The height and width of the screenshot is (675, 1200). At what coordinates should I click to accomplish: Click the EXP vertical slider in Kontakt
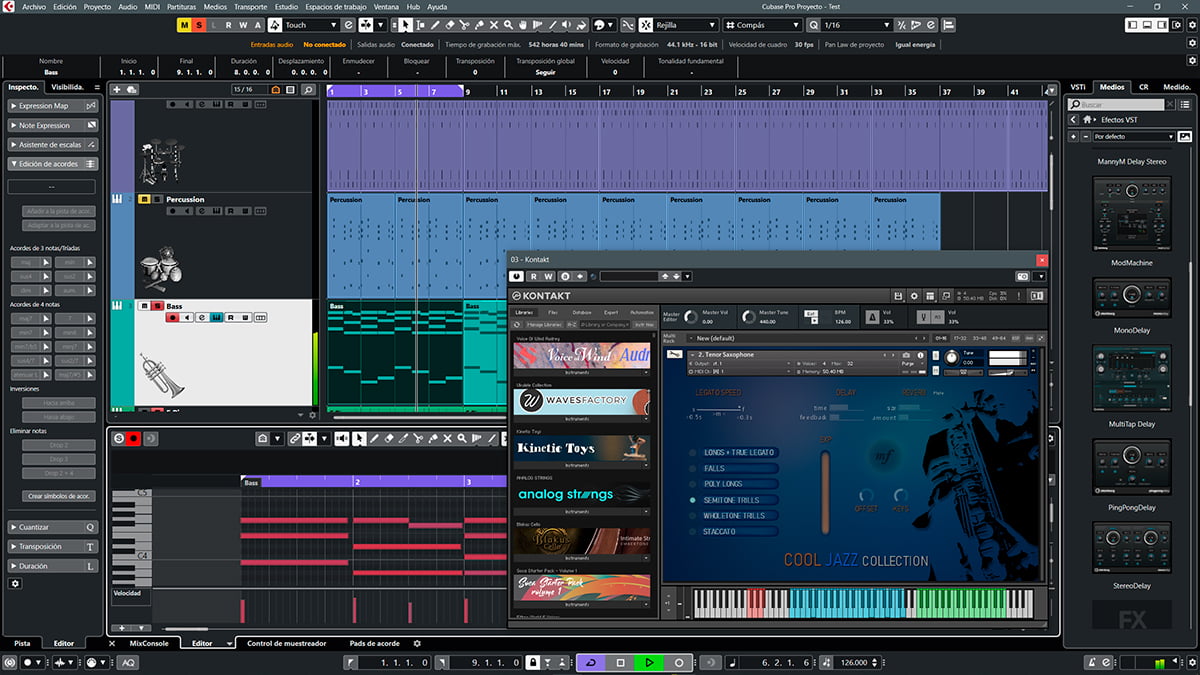tap(826, 491)
